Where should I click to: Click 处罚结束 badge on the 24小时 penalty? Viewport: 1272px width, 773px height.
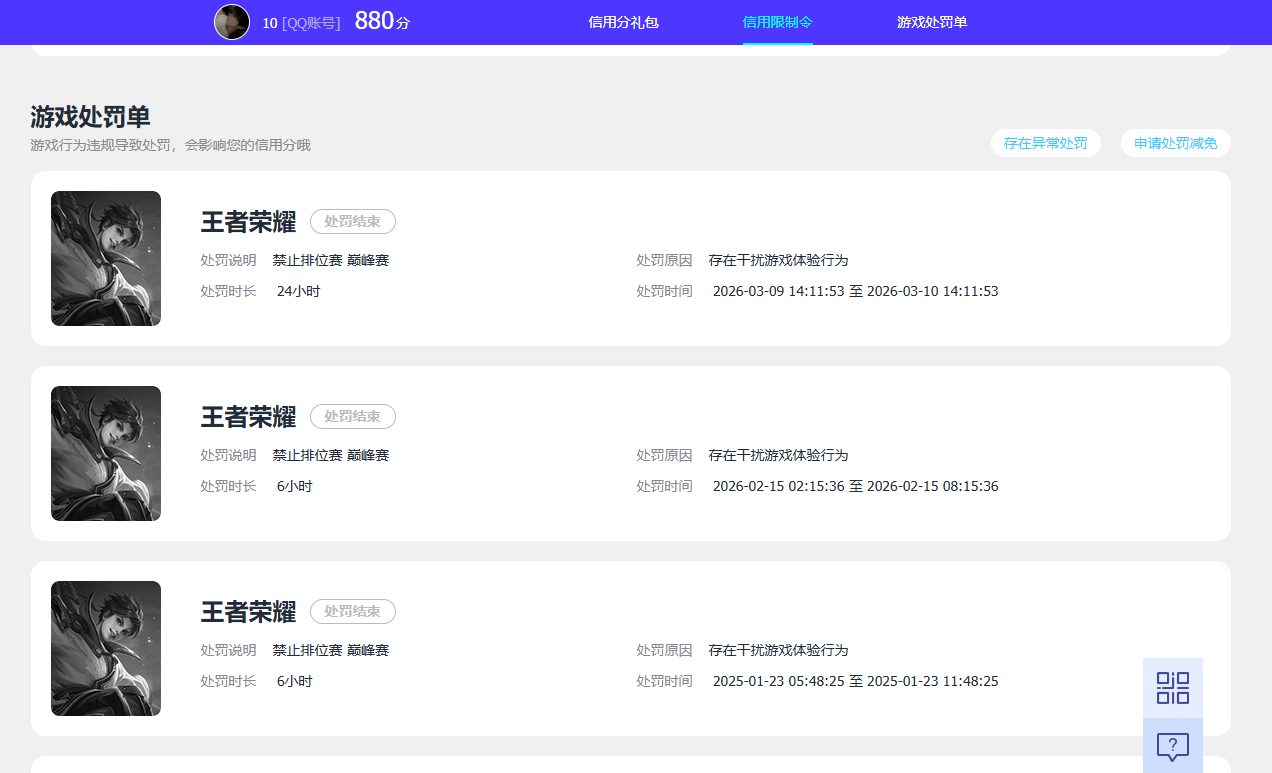pyautogui.click(x=353, y=221)
